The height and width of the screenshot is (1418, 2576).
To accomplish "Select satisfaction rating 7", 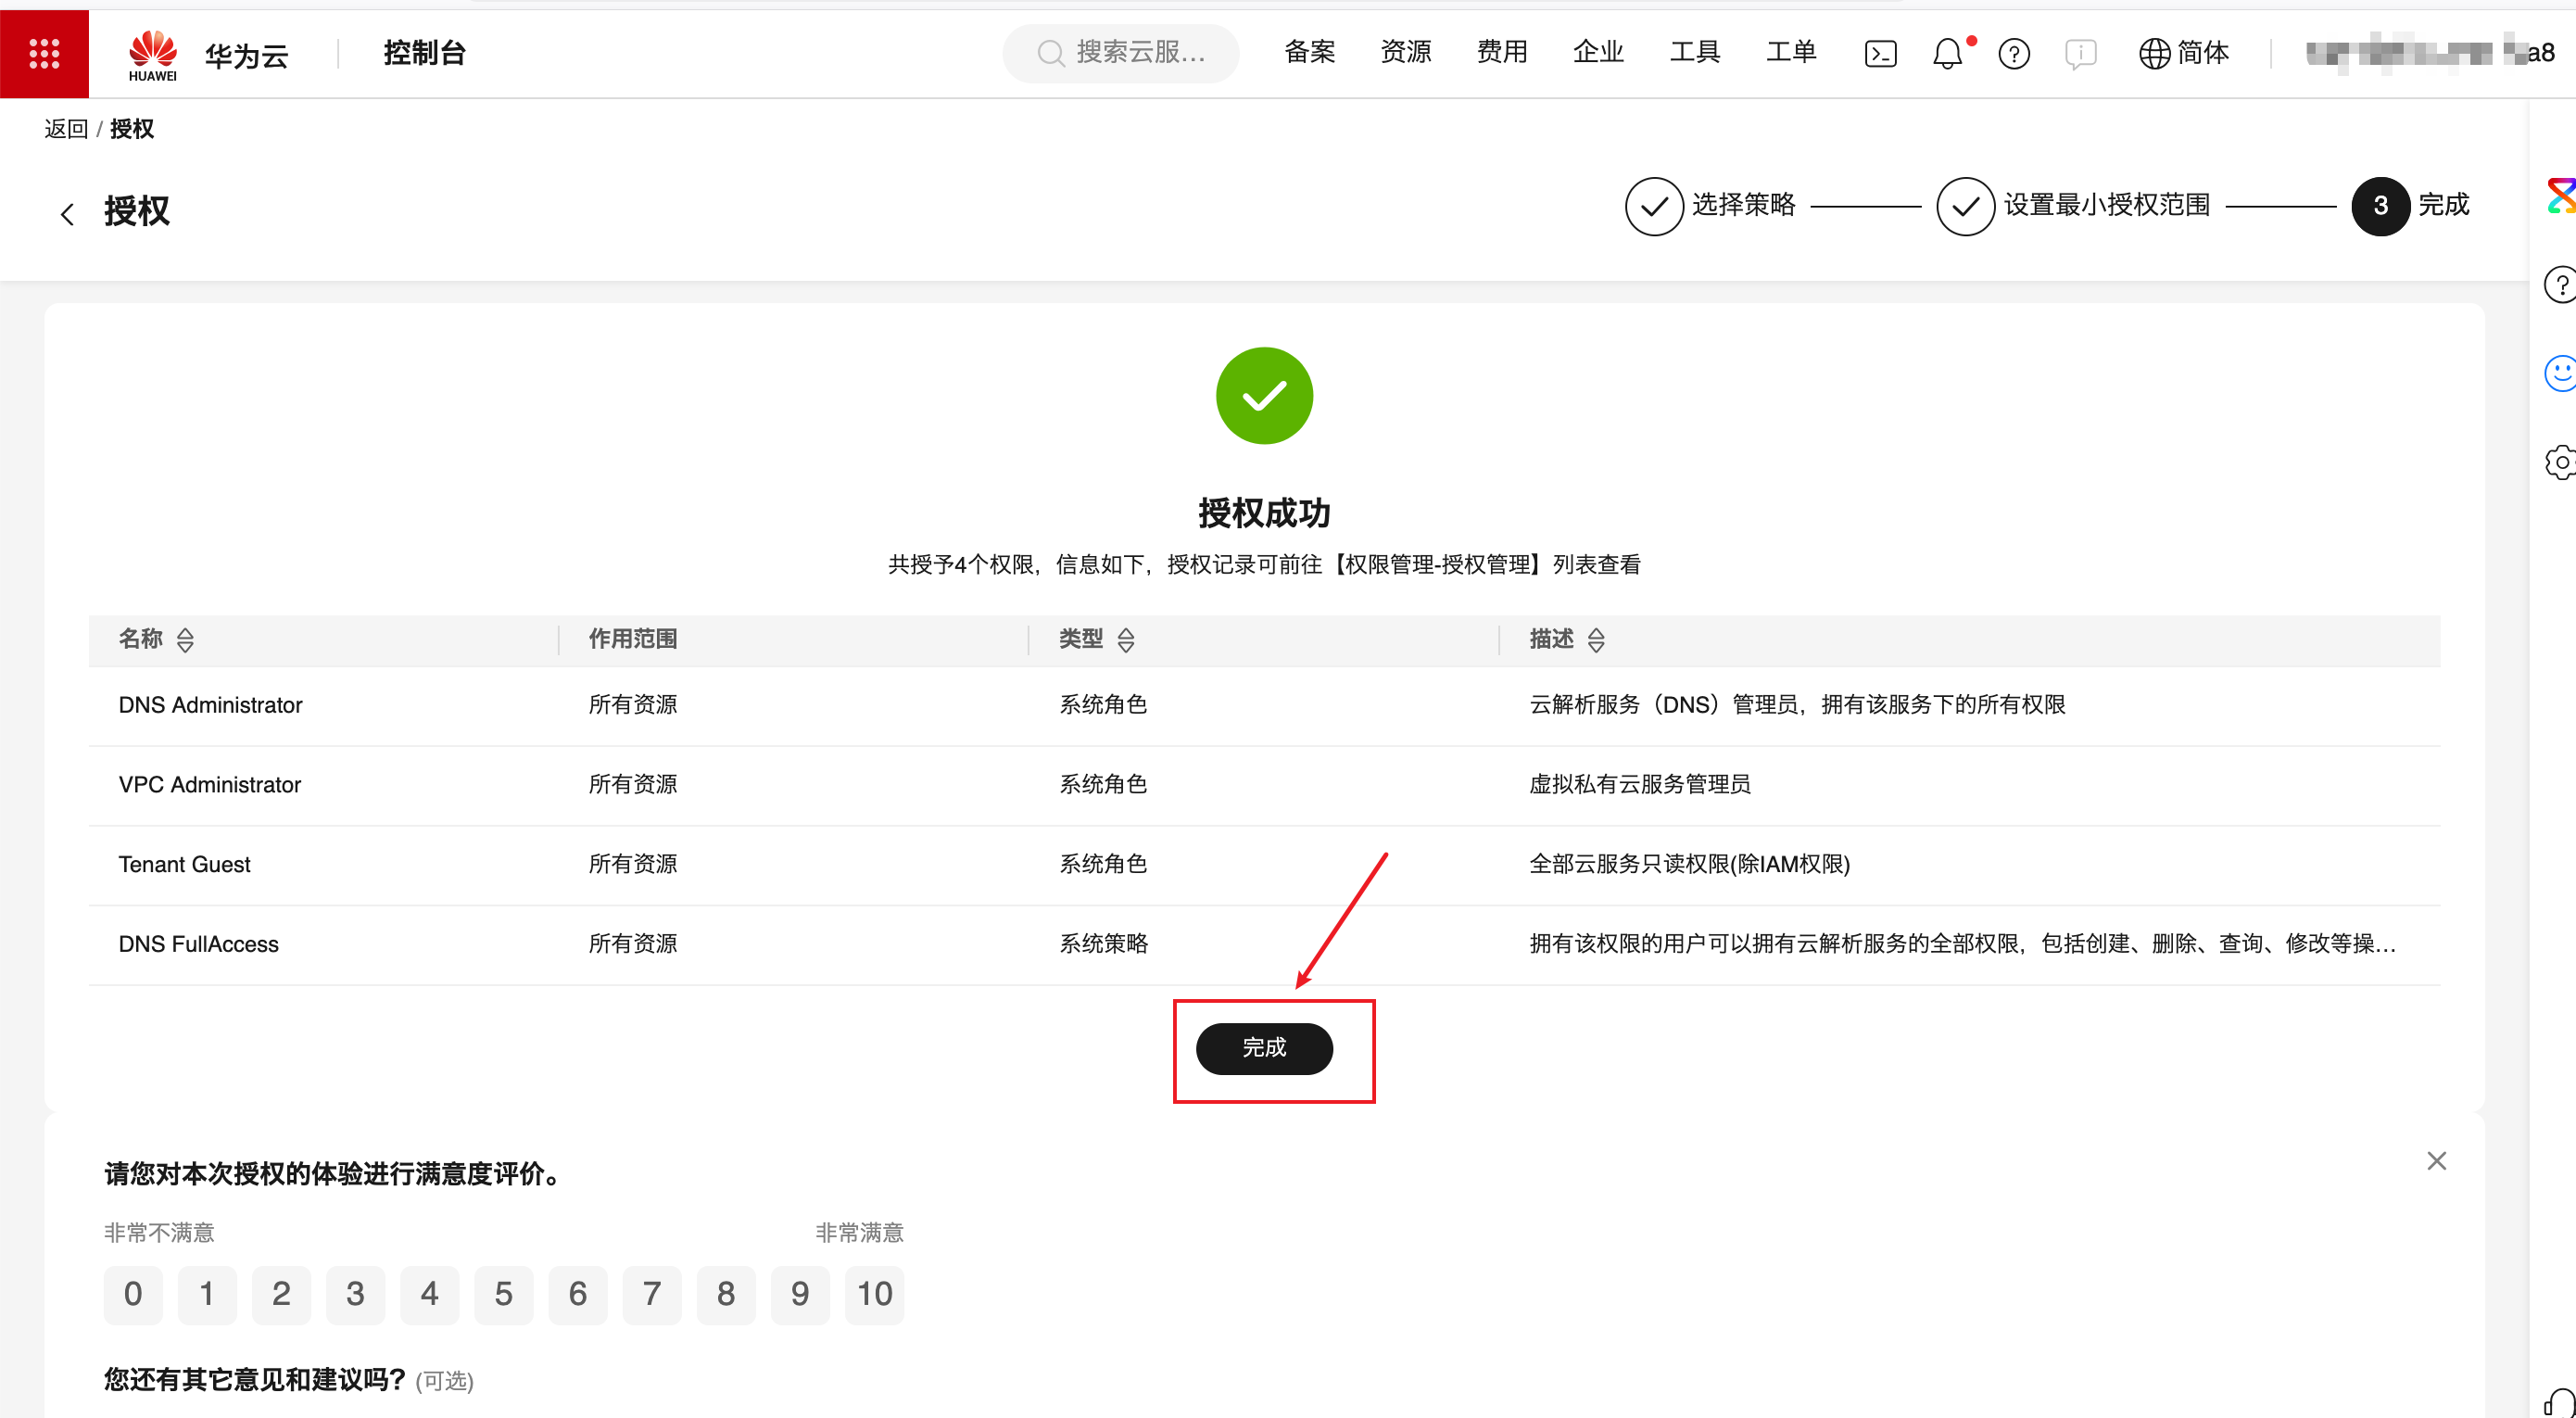I will tap(651, 1294).
